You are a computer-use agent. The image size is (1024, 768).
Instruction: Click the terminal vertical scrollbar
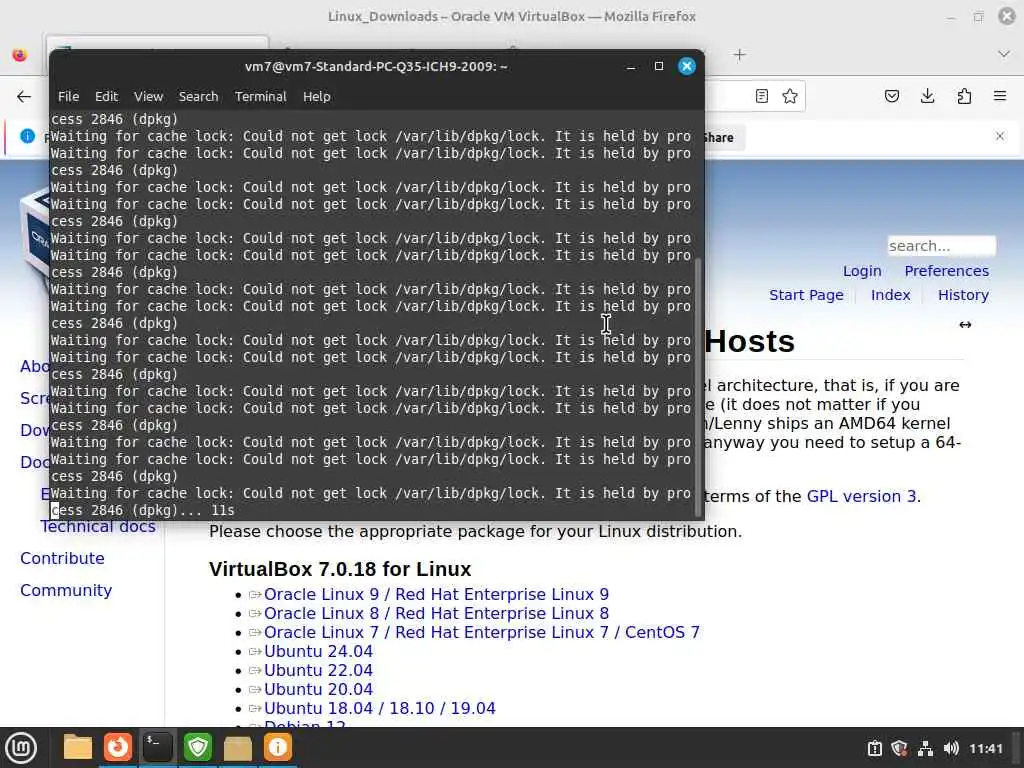pos(697,387)
